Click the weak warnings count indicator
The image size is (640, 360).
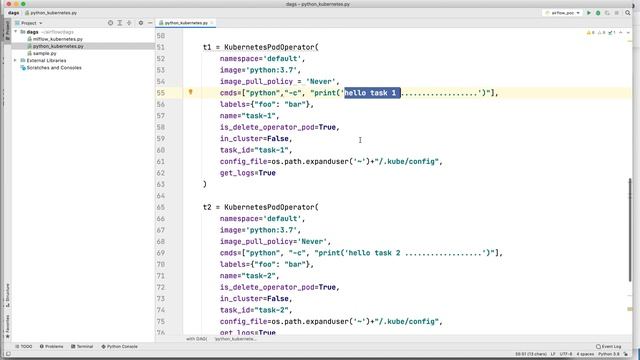[x=601, y=32]
